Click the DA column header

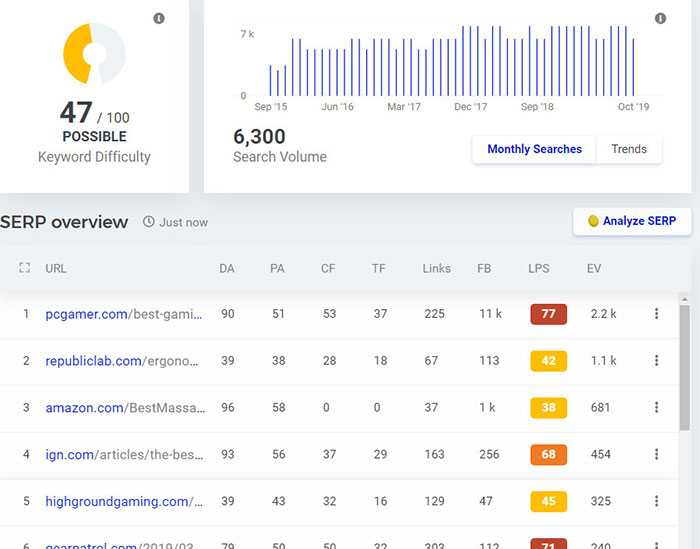[227, 268]
